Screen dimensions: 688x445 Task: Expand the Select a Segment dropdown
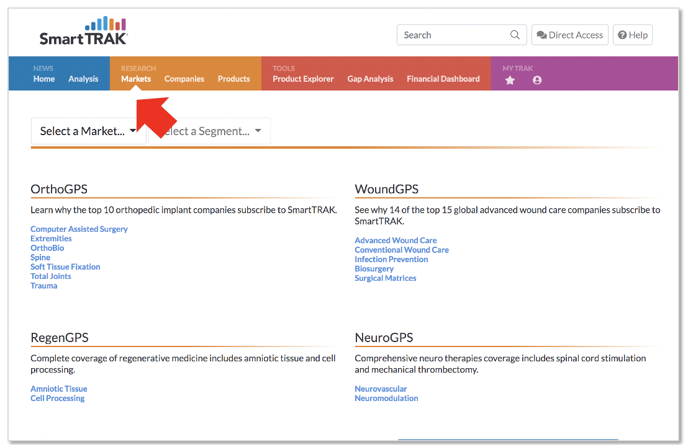[x=210, y=131]
